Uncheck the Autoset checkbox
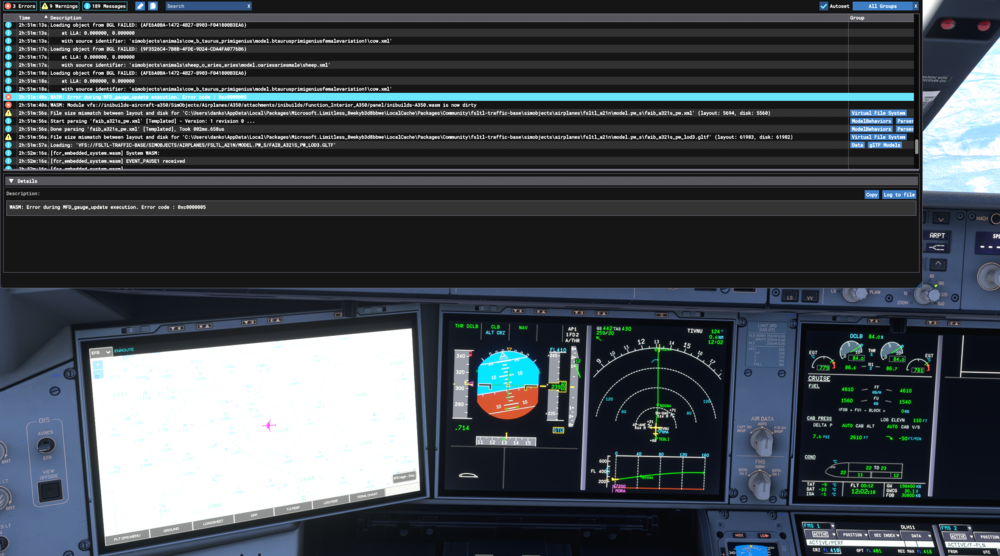This screenshot has height=556, width=1000. (x=824, y=6)
